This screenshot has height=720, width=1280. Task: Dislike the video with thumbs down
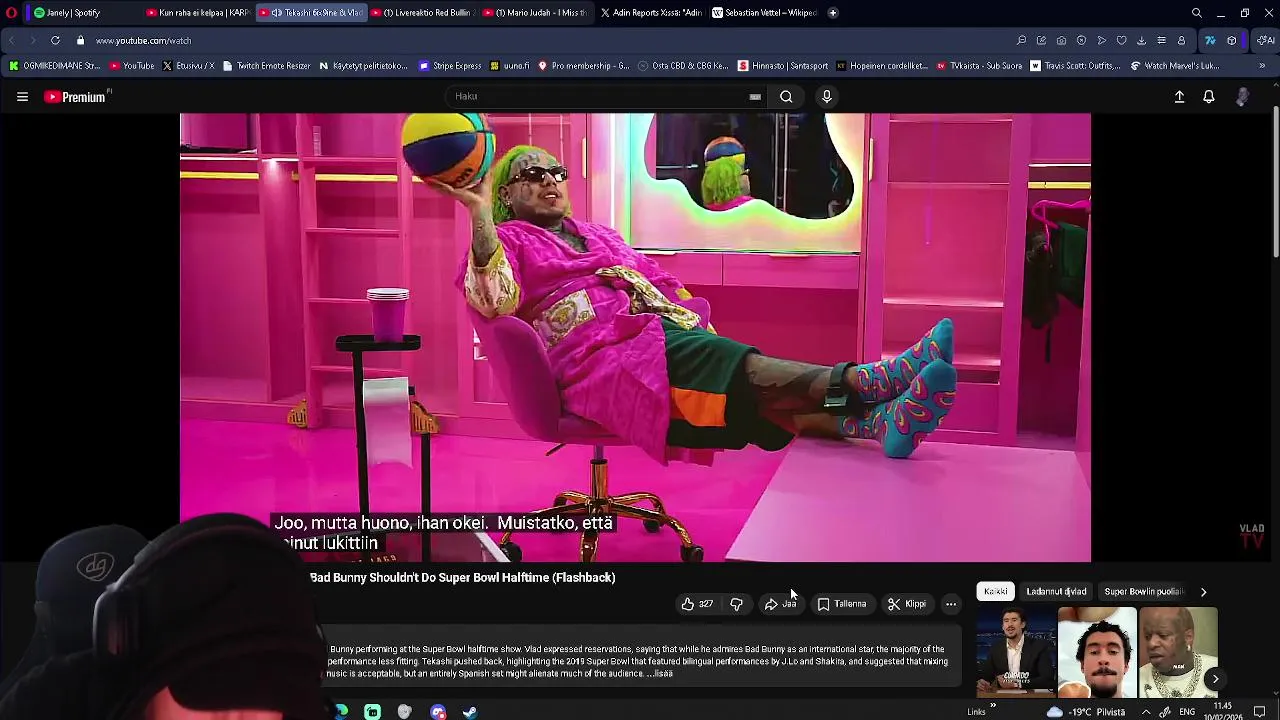point(736,604)
